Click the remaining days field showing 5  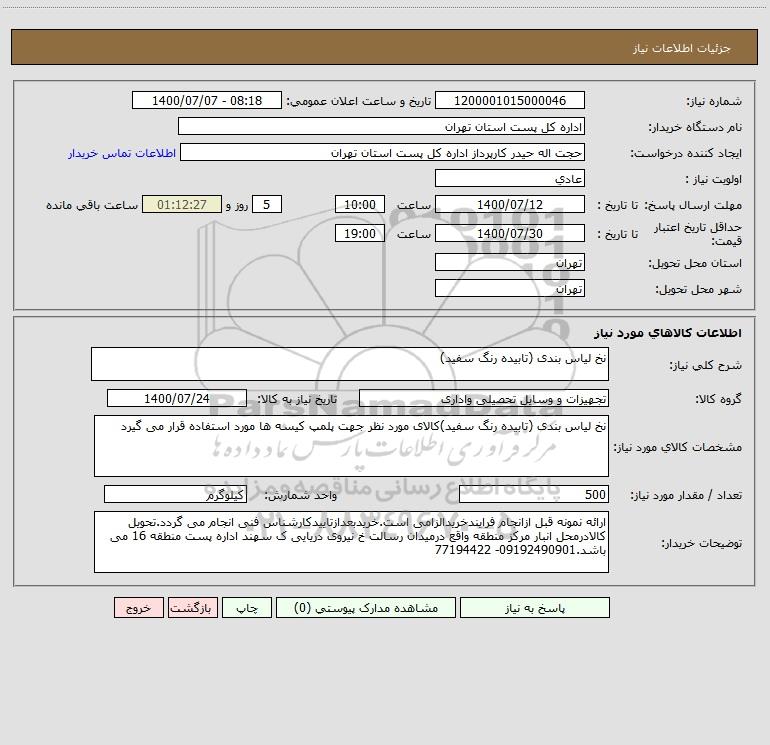click(267, 204)
